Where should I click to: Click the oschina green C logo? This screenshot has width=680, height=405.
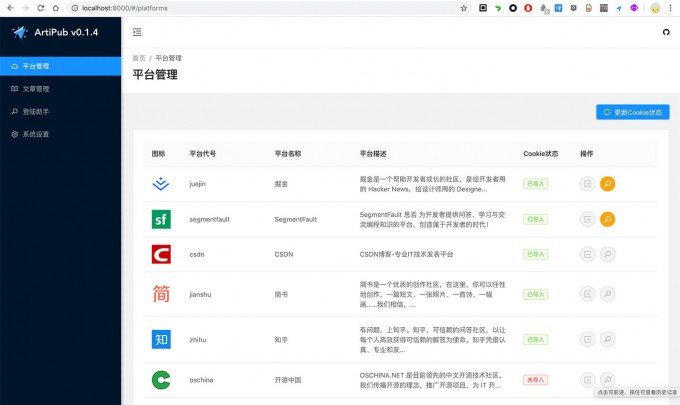pyautogui.click(x=161, y=380)
